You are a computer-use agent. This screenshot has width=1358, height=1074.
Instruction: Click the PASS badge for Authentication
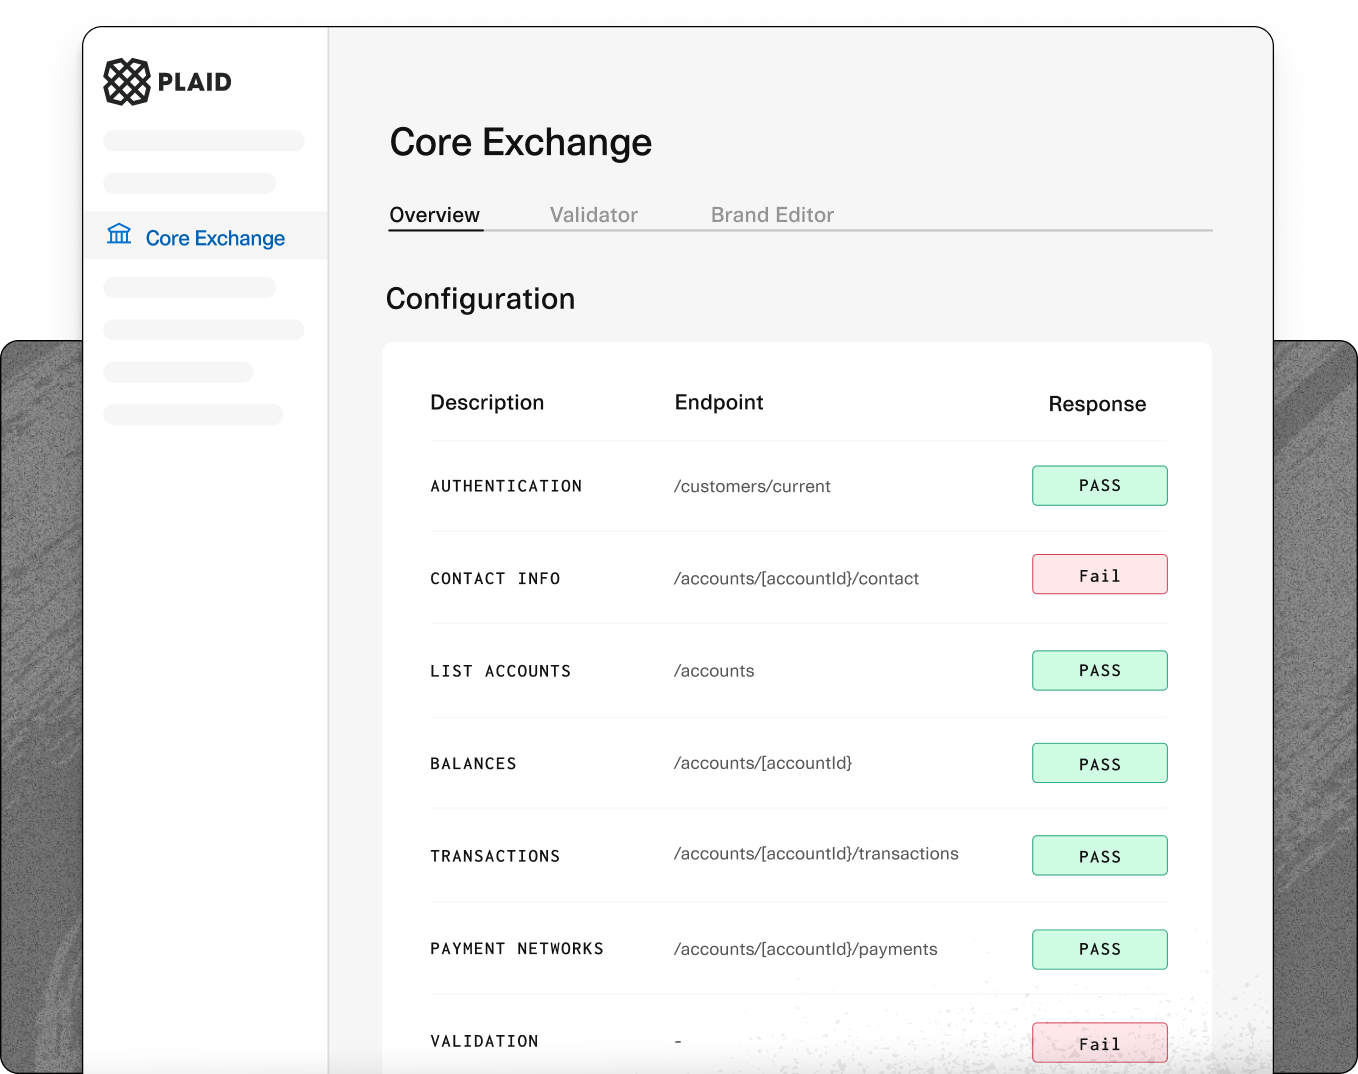[x=1099, y=485]
